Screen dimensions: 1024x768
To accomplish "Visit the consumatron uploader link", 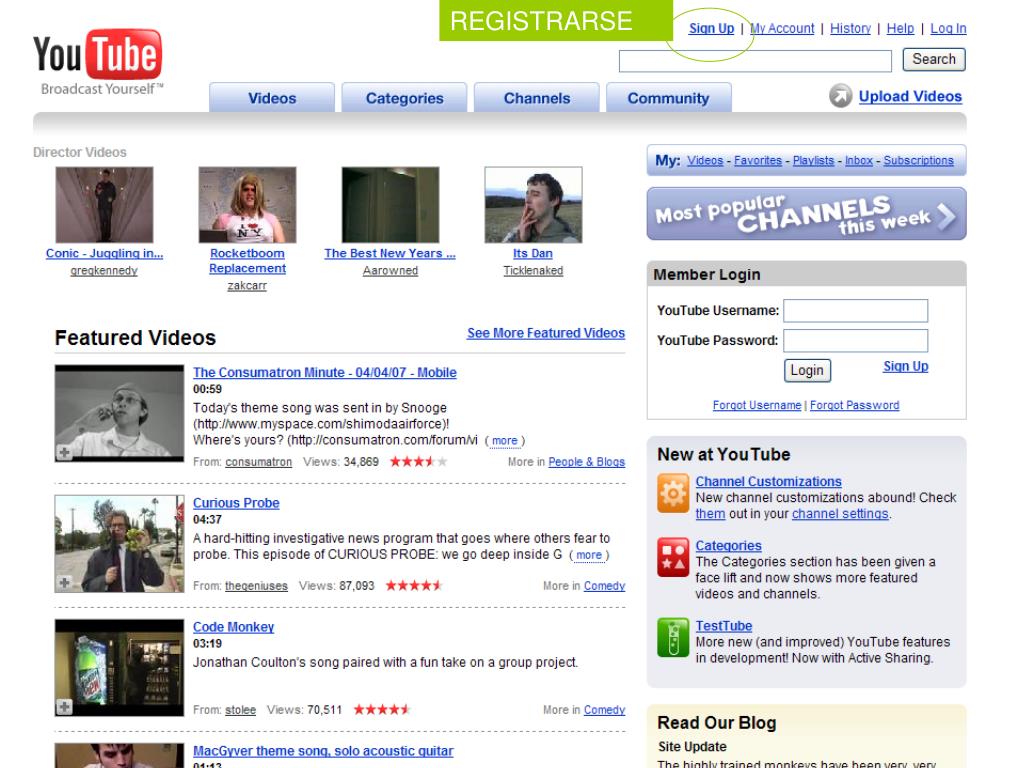I will coord(259,462).
